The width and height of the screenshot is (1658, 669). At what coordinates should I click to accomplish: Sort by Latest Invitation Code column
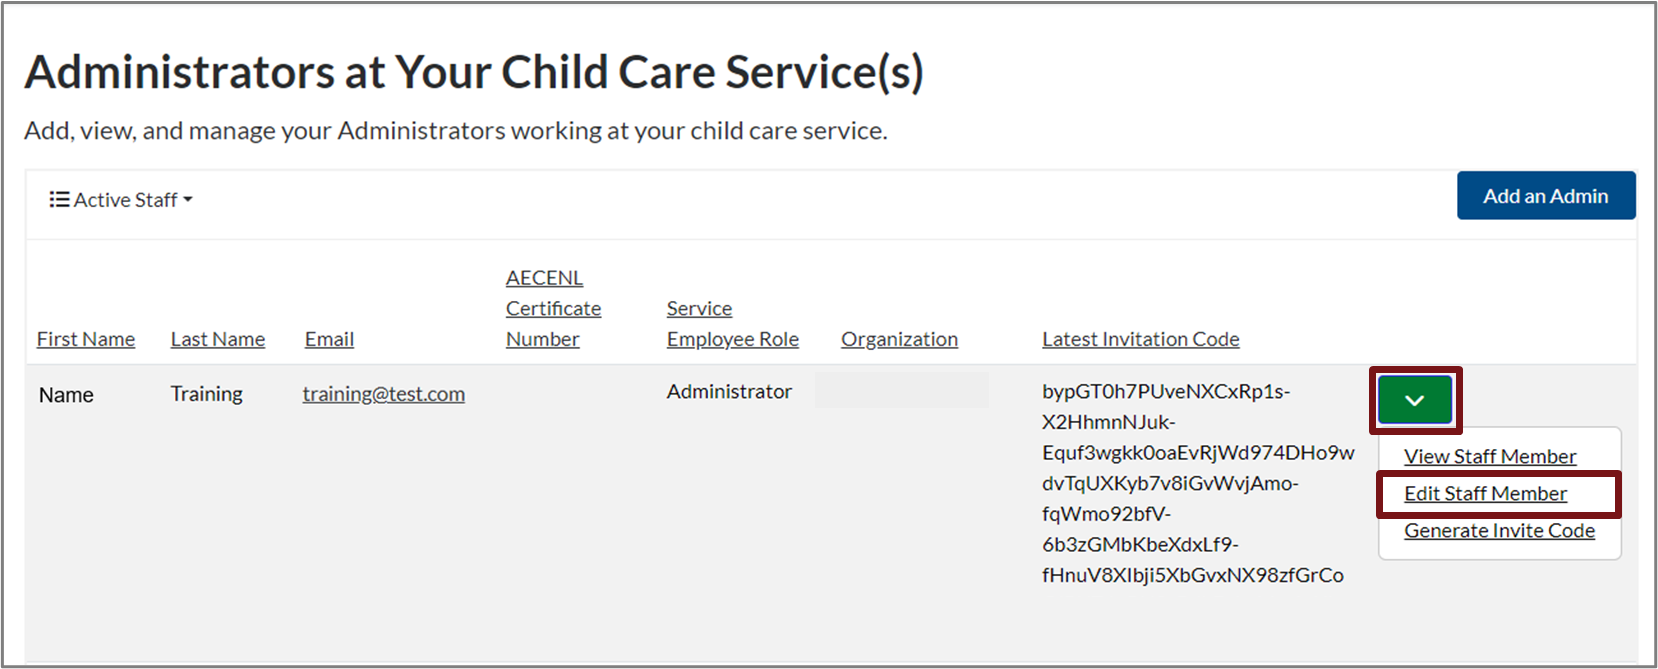(x=1140, y=339)
